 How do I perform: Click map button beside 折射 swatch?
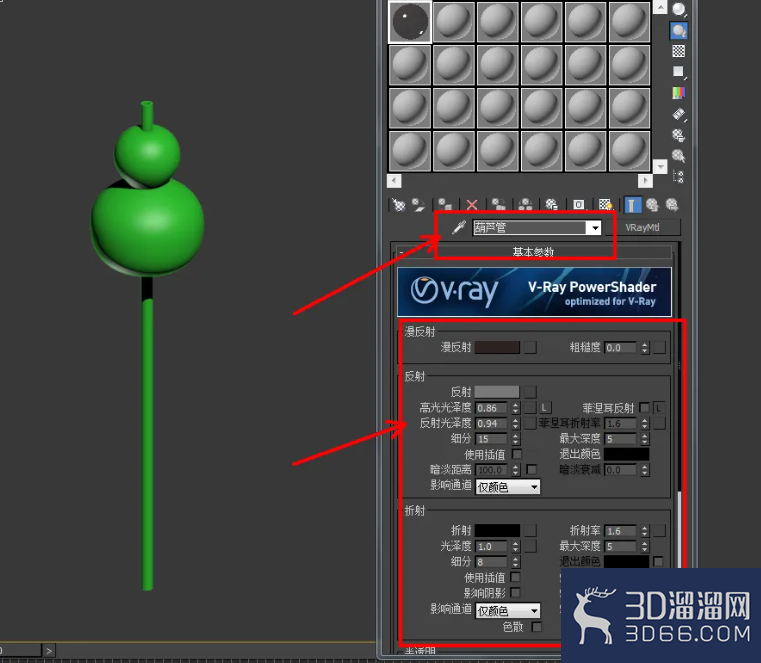tap(530, 530)
